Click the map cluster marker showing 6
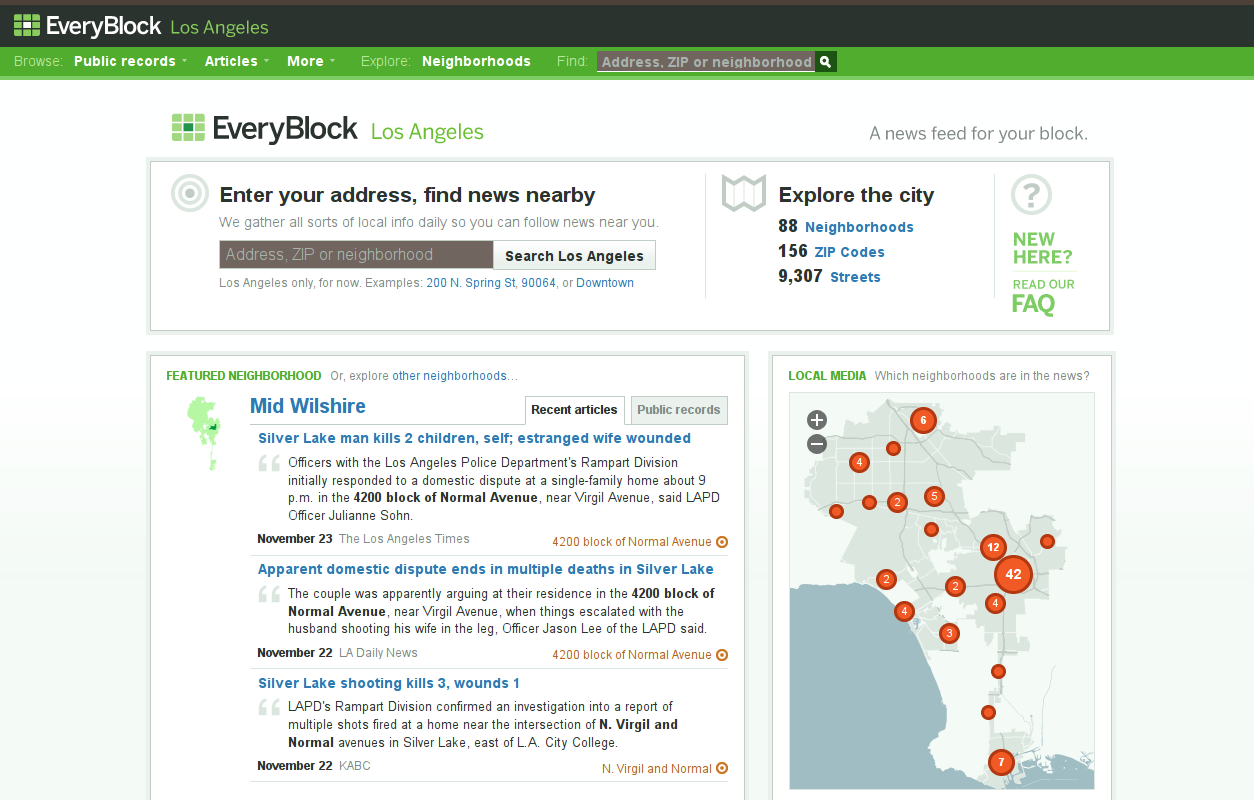This screenshot has width=1254, height=800. pos(923,420)
